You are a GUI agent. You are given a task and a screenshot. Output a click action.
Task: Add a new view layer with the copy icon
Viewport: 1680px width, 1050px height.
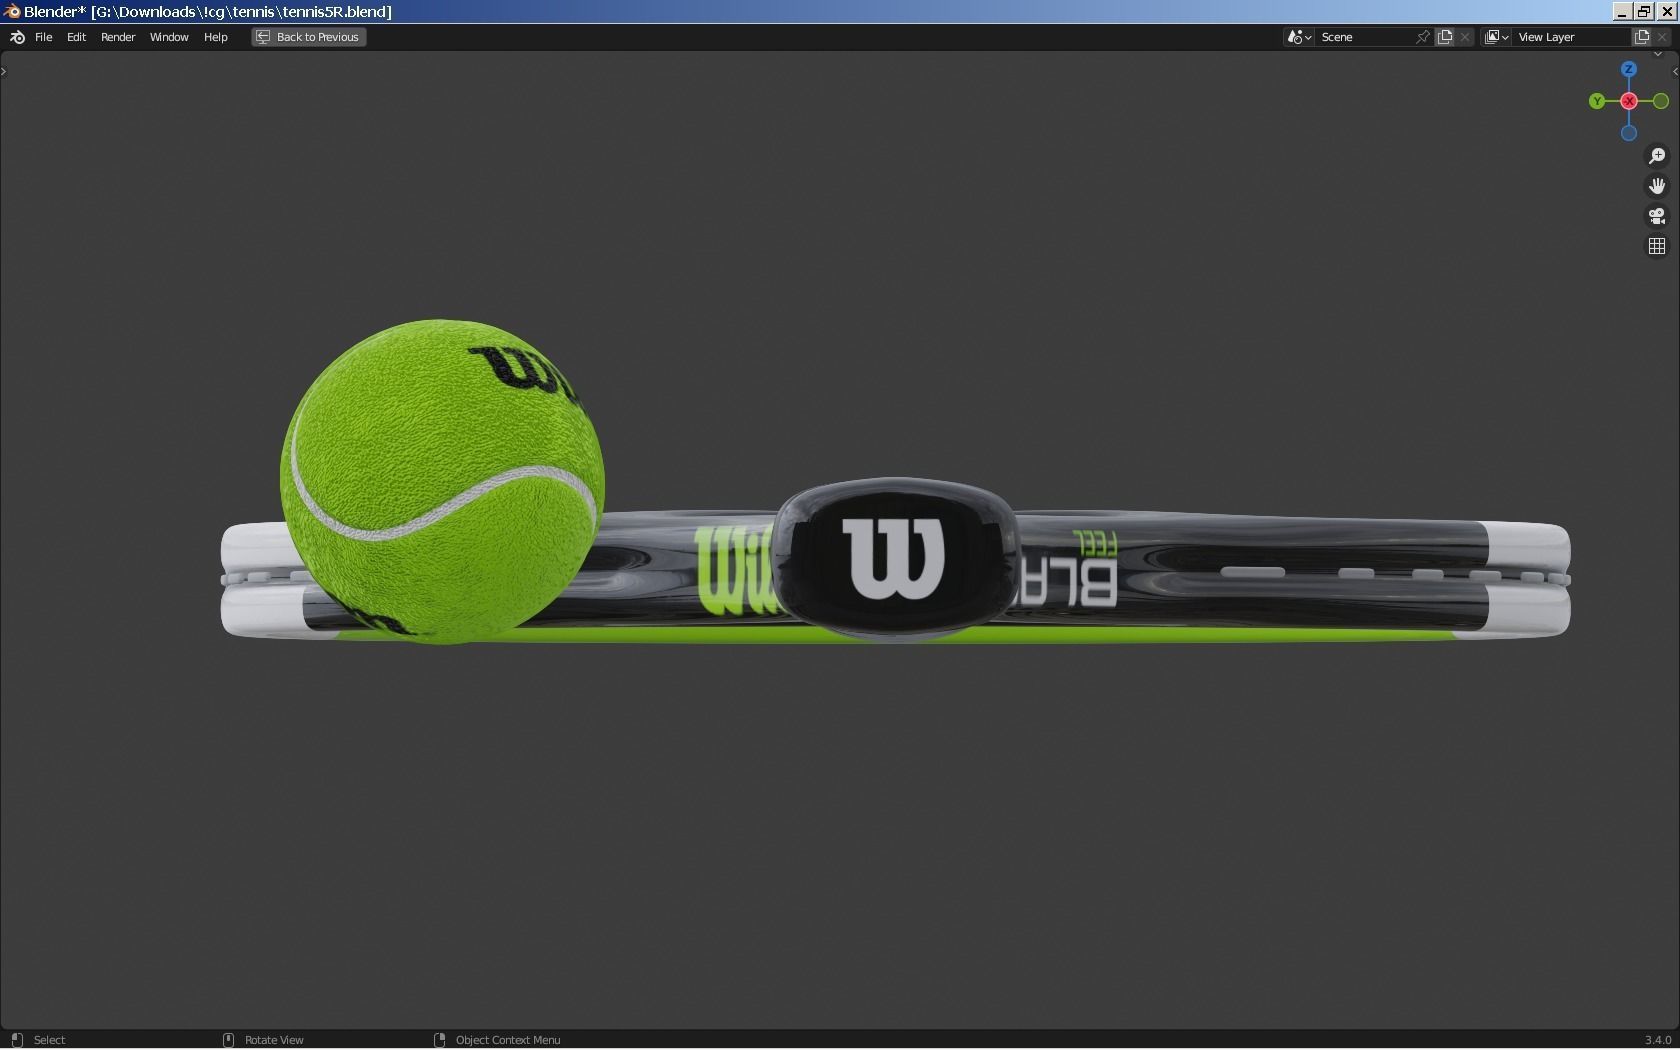[x=1642, y=37]
